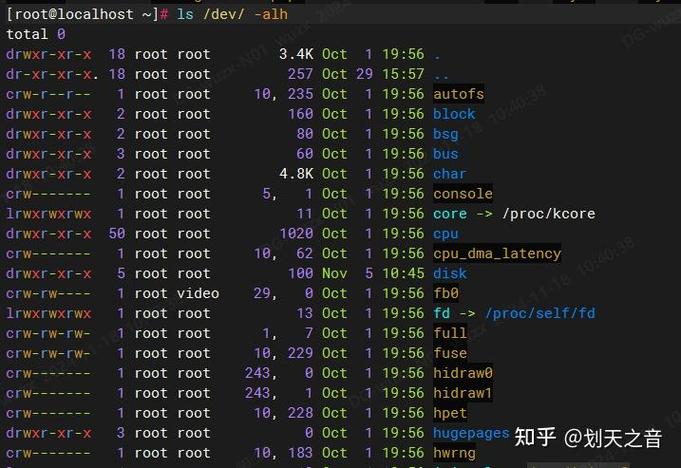Click 'crw-r--r--' permissions of autofs
The width and height of the screenshot is (681, 468).
(x=49, y=94)
